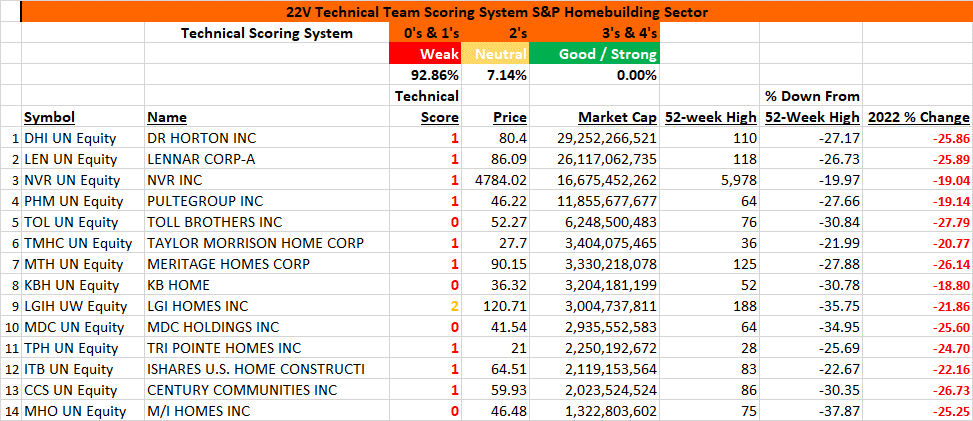This screenshot has height=421, width=973.
Task: Click the yellow 'Neutral' legend cell
Action: tap(495, 54)
